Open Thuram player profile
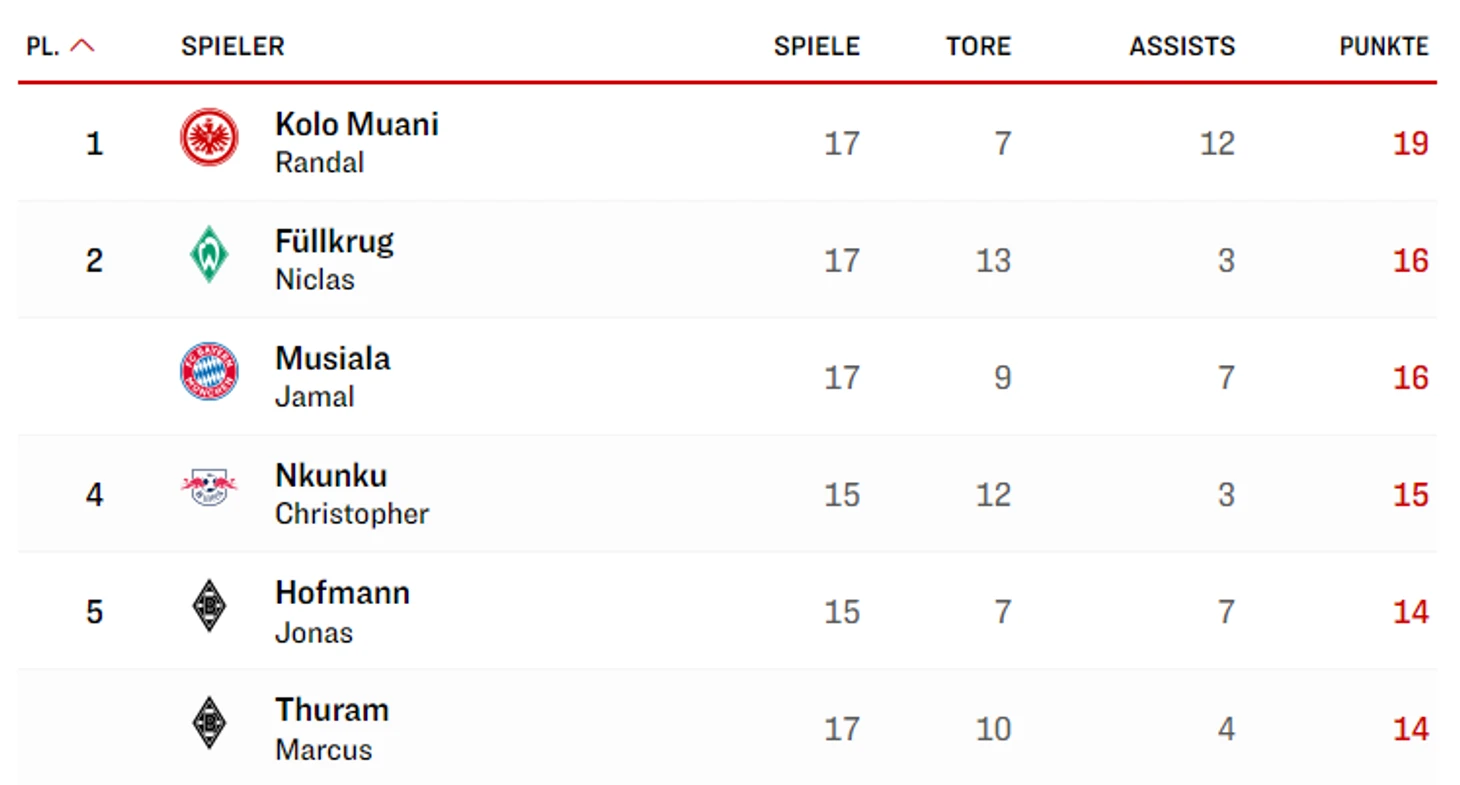This screenshot has width=1460, height=785. (332, 710)
